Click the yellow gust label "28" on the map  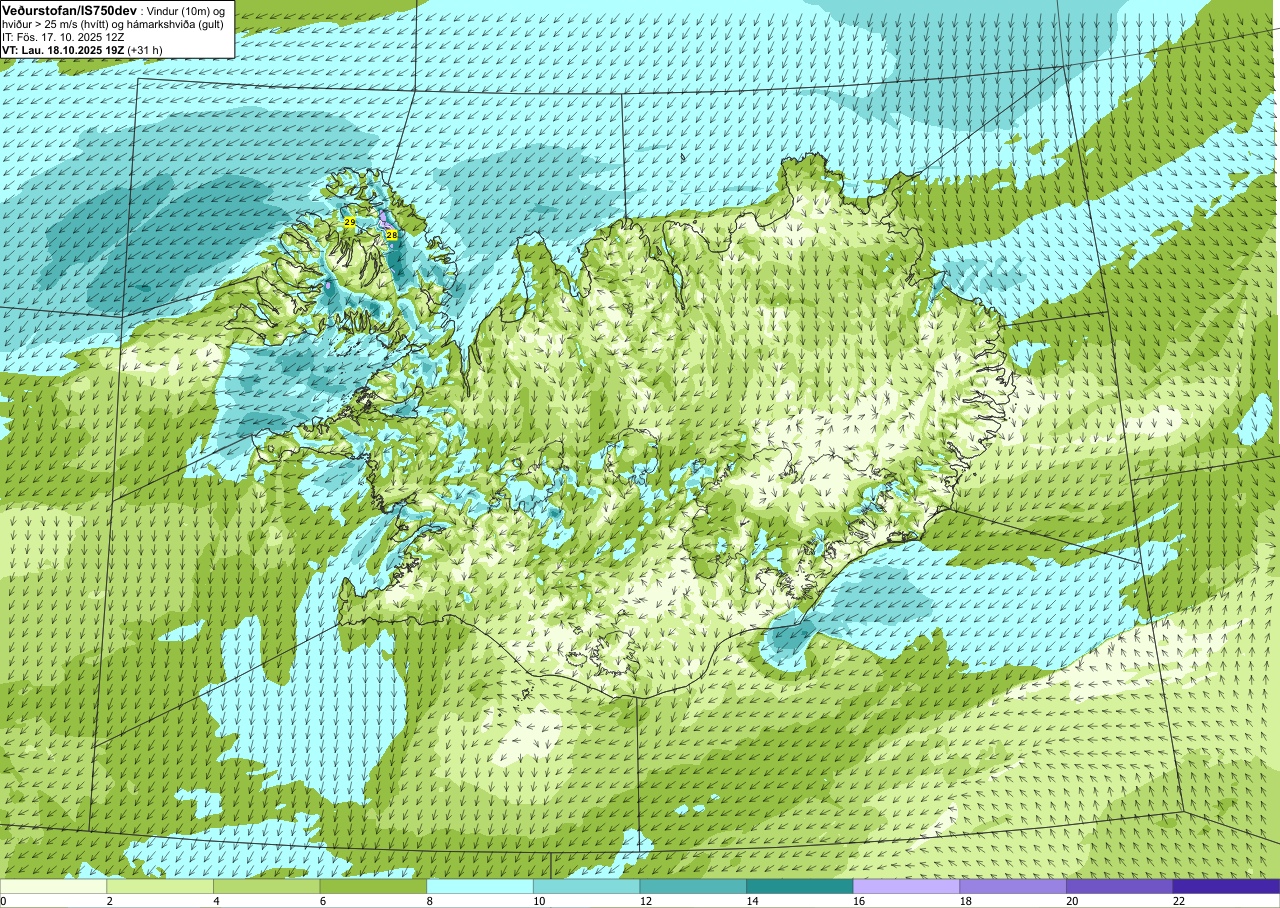391,235
